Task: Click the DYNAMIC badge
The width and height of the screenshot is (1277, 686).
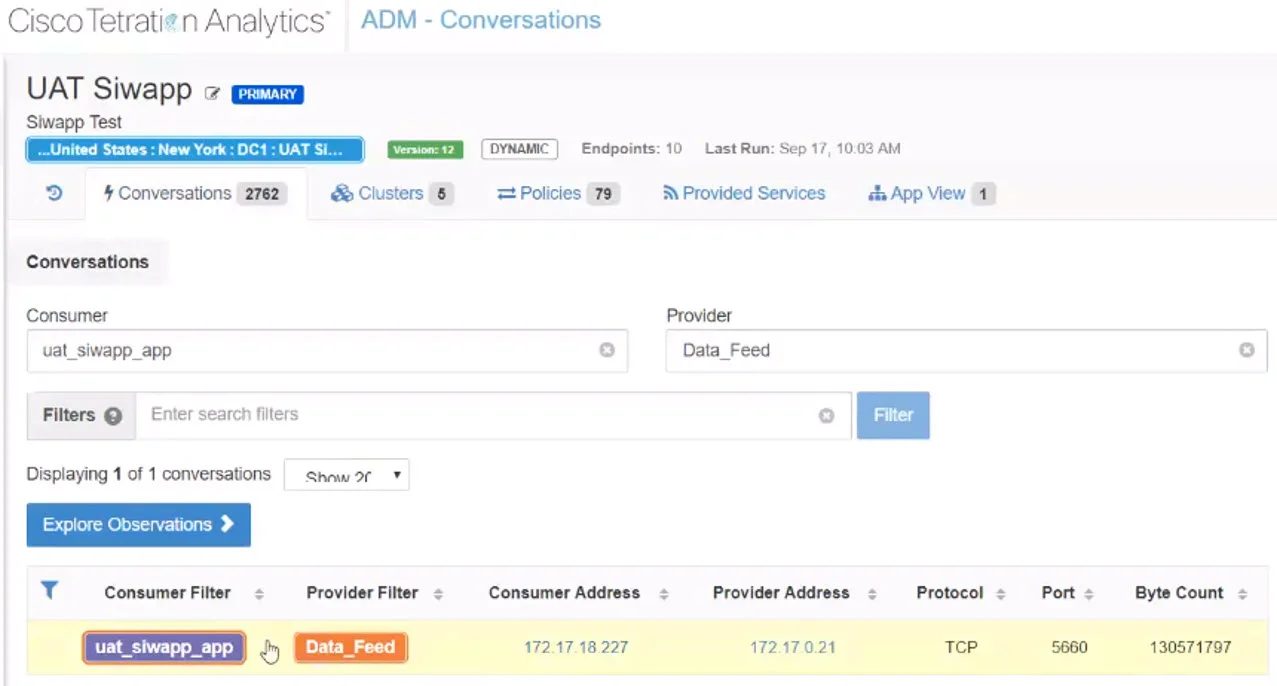Action: click(x=519, y=149)
